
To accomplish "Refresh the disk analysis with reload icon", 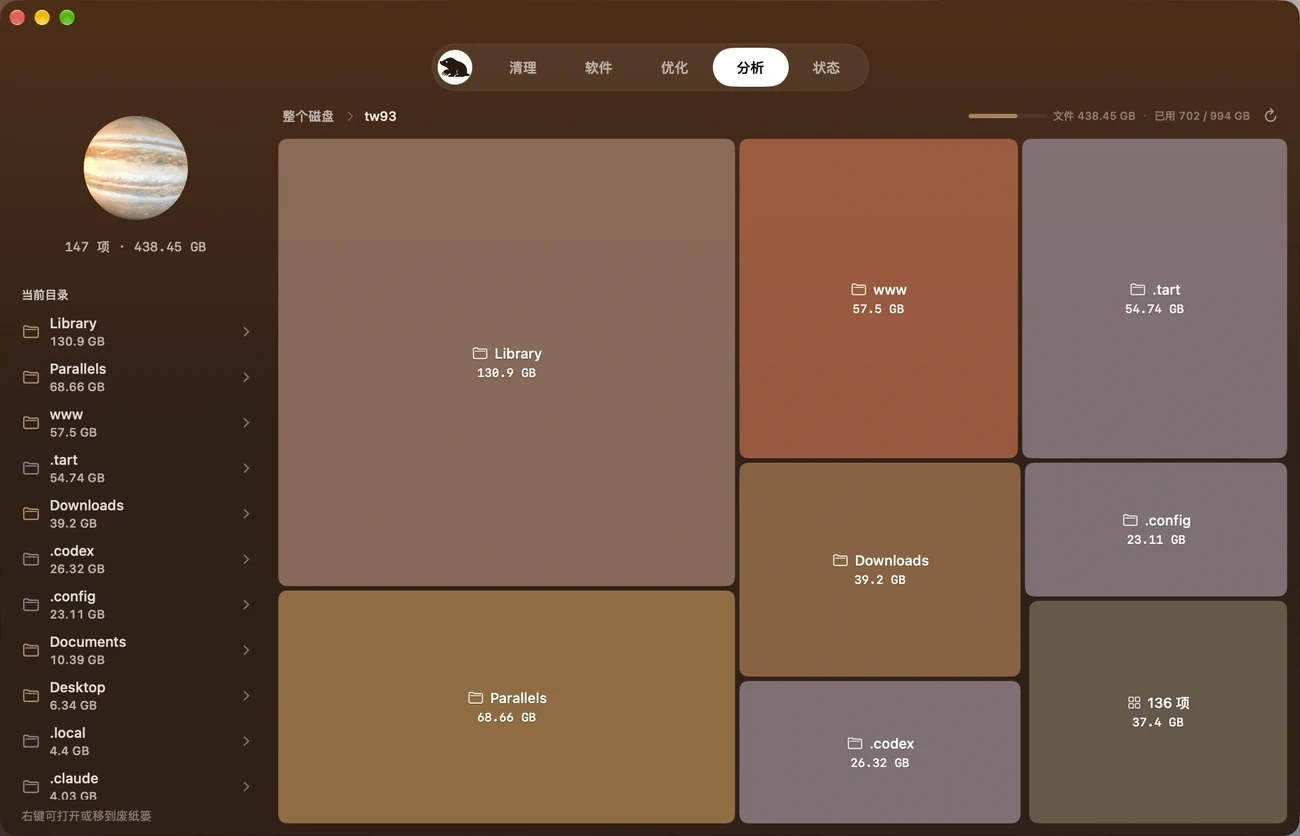I will 1270,116.
